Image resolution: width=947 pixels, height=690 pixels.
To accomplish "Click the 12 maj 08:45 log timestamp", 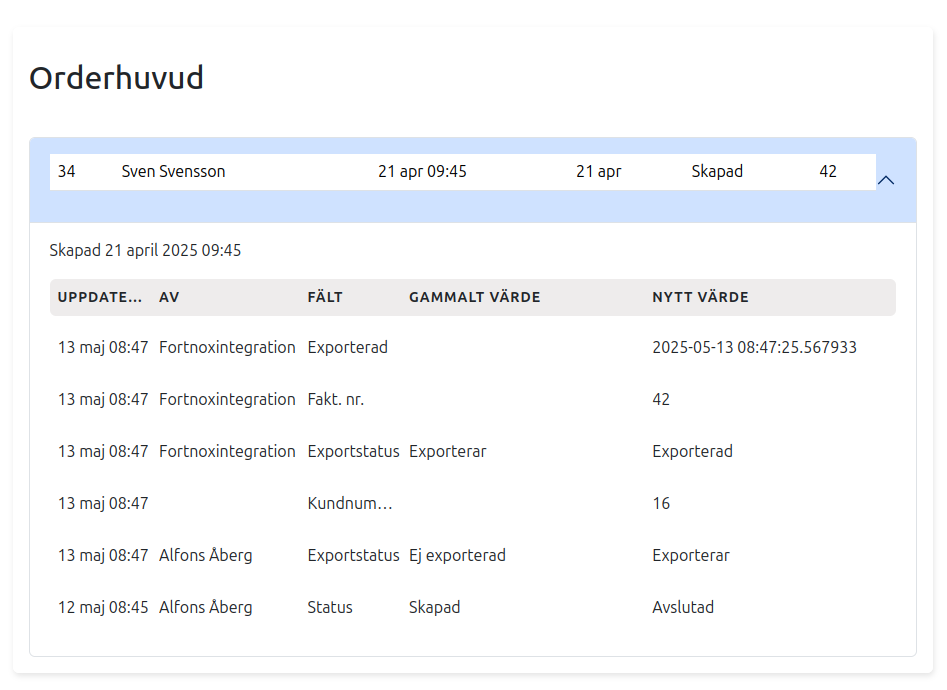I will tap(103, 607).
